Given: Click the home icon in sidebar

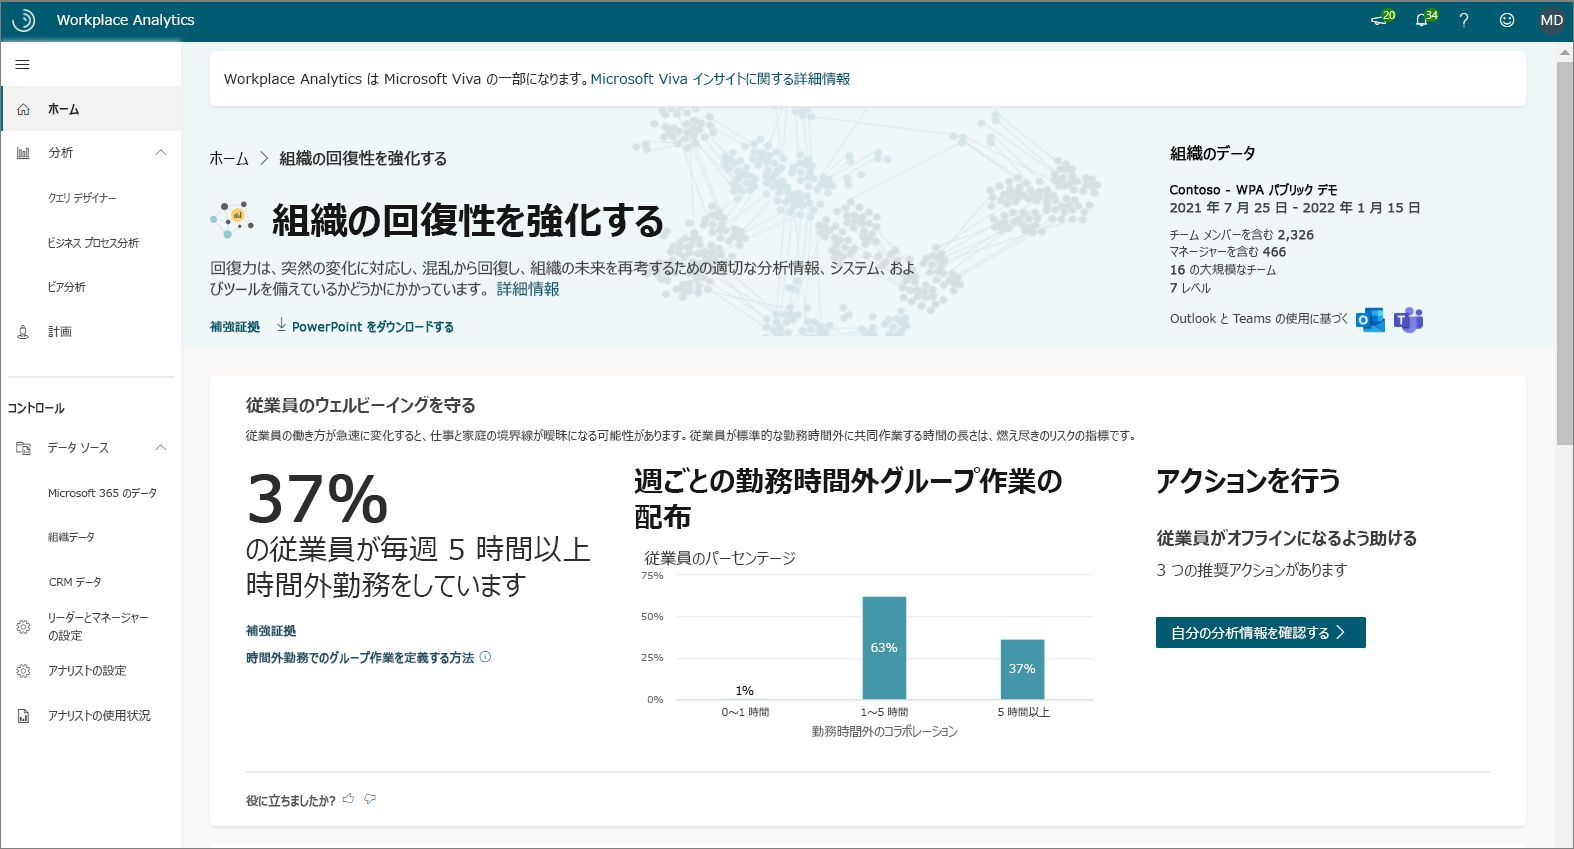Looking at the screenshot, I should (x=23, y=109).
